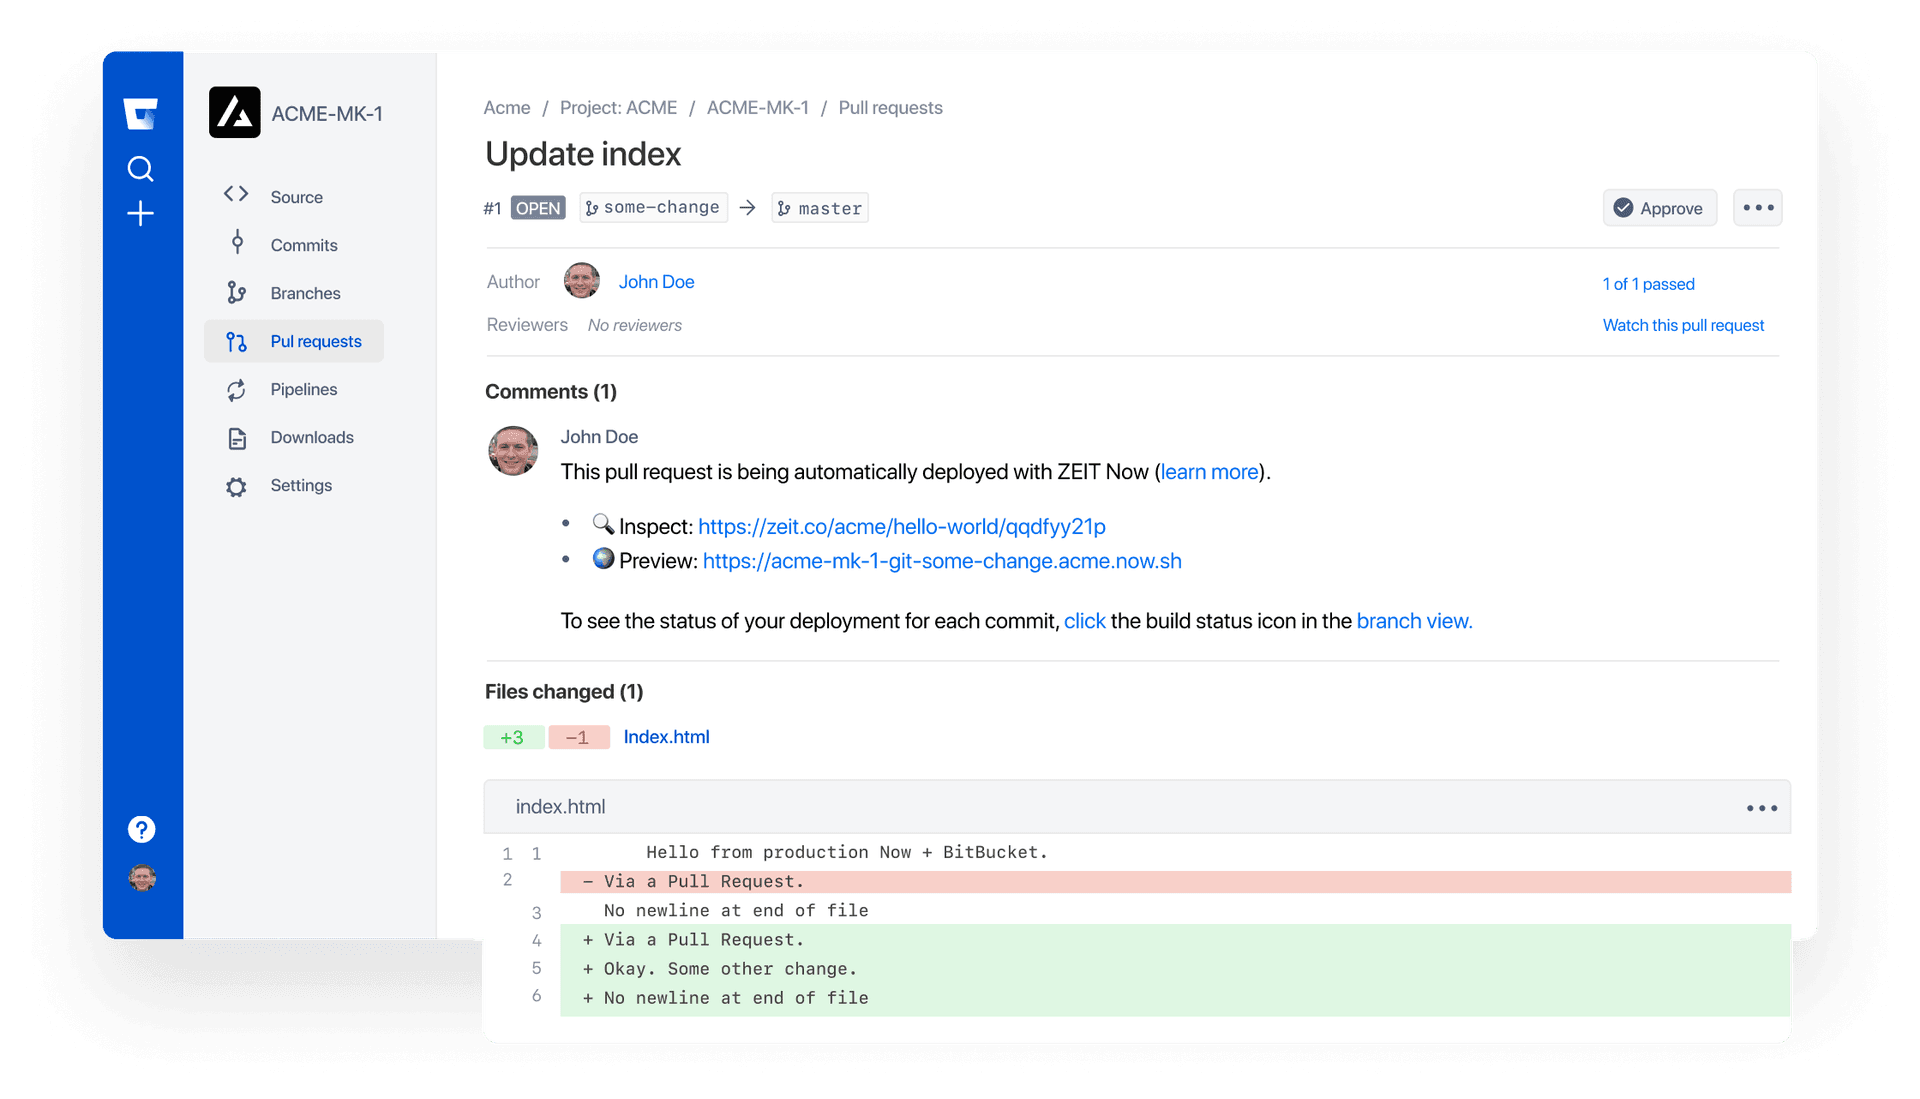
Task: Click the user profile avatar in sidebar
Action: [142, 878]
